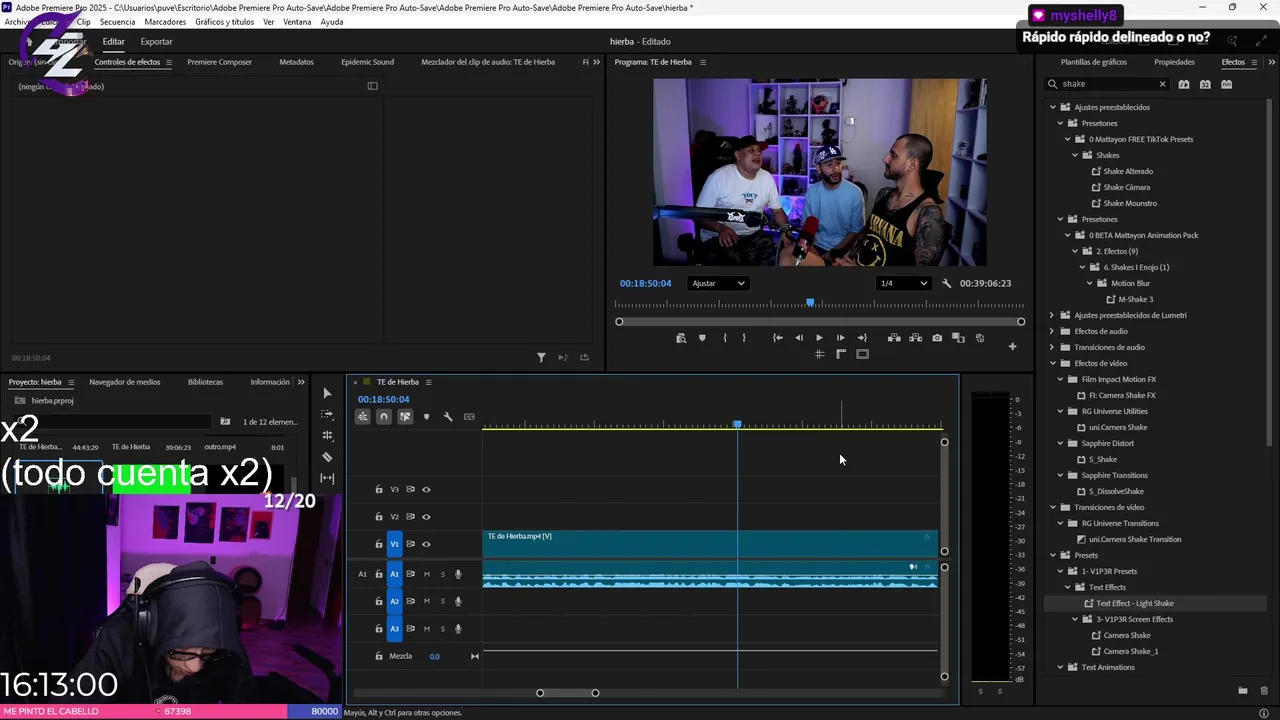Delete custom item in Effects panel
1280x720 pixels.
pos(1264,691)
